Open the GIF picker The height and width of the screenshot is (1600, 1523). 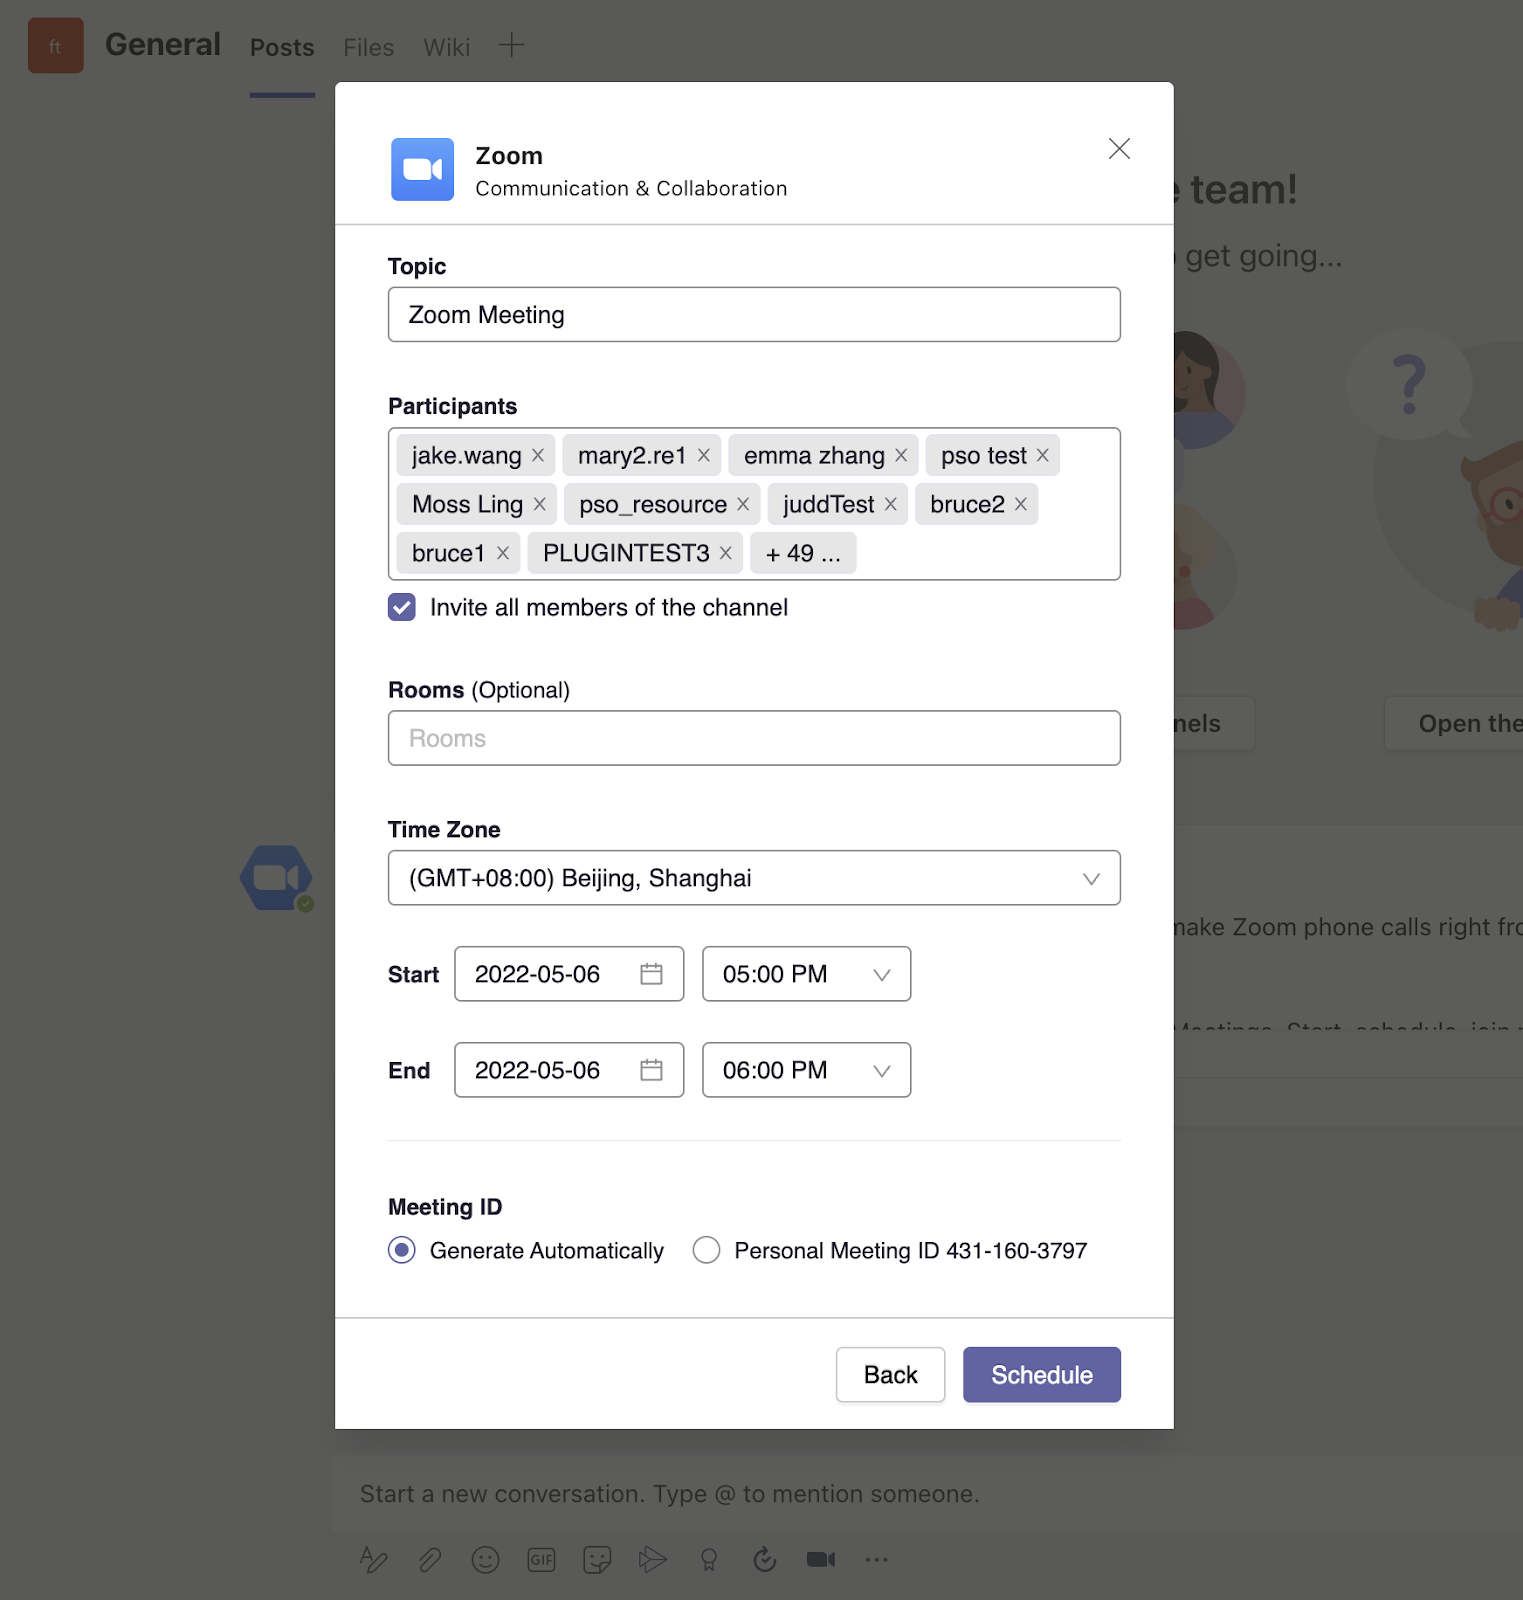(x=541, y=1559)
